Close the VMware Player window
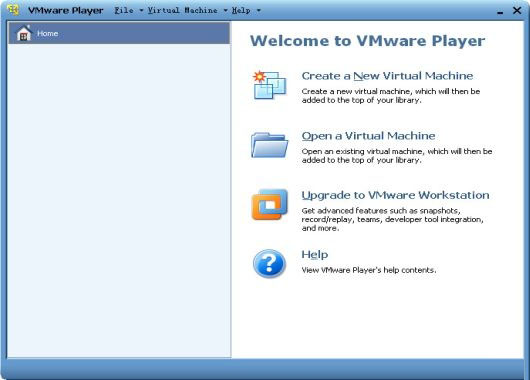 click(x=517, y=10)
